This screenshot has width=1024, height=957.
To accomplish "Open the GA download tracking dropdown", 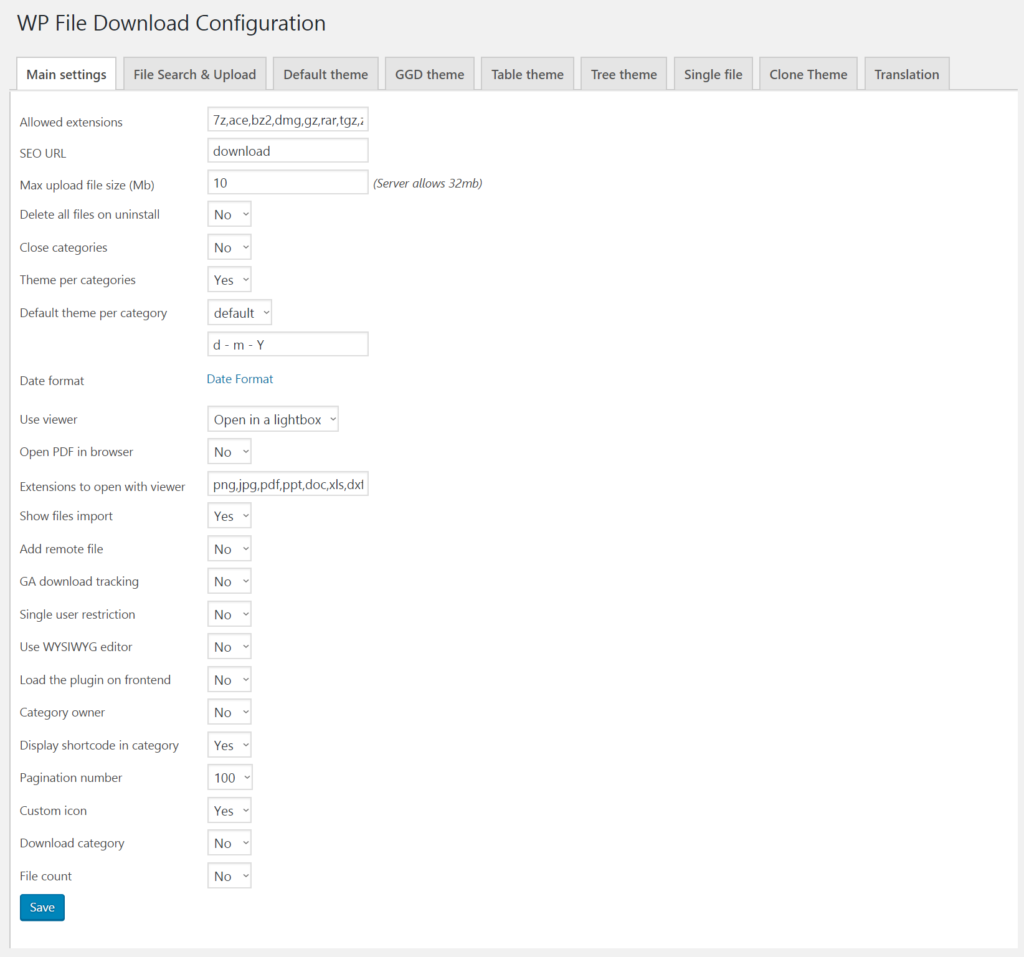I will click(x=229, y=581).
